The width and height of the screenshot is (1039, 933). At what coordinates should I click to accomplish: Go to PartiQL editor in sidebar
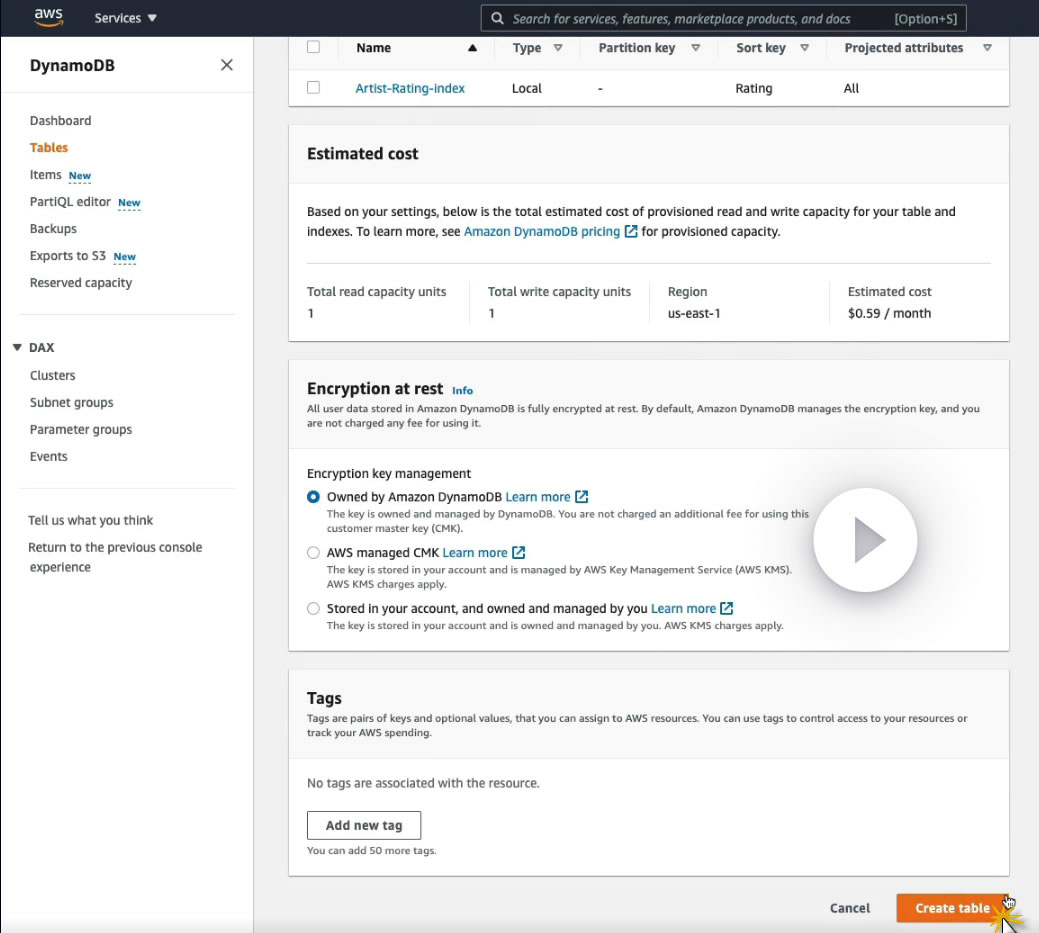point(70,202)
